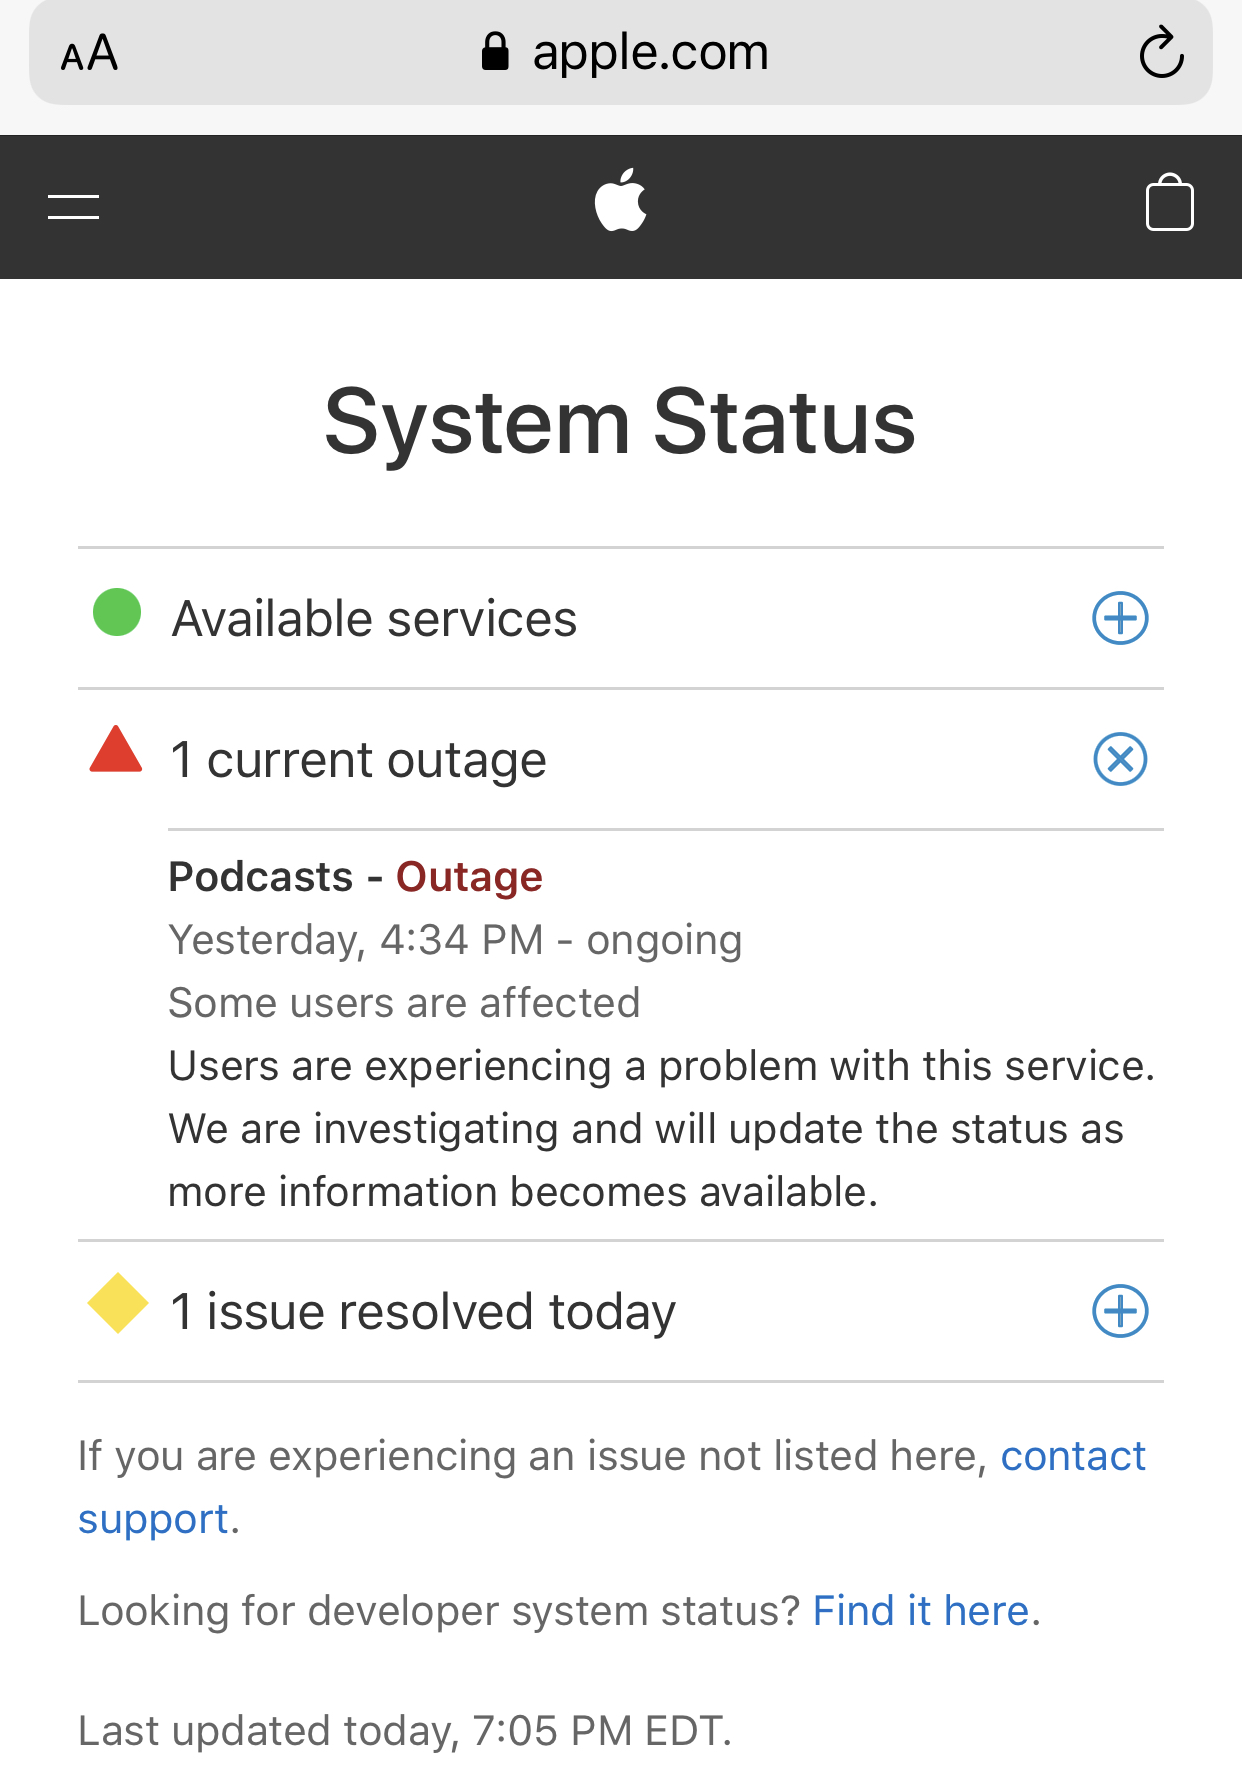Viewport: 1242px width, 1790px height.
Task: Select the 1 current outage heading
Action: click(x=359, y=760)
